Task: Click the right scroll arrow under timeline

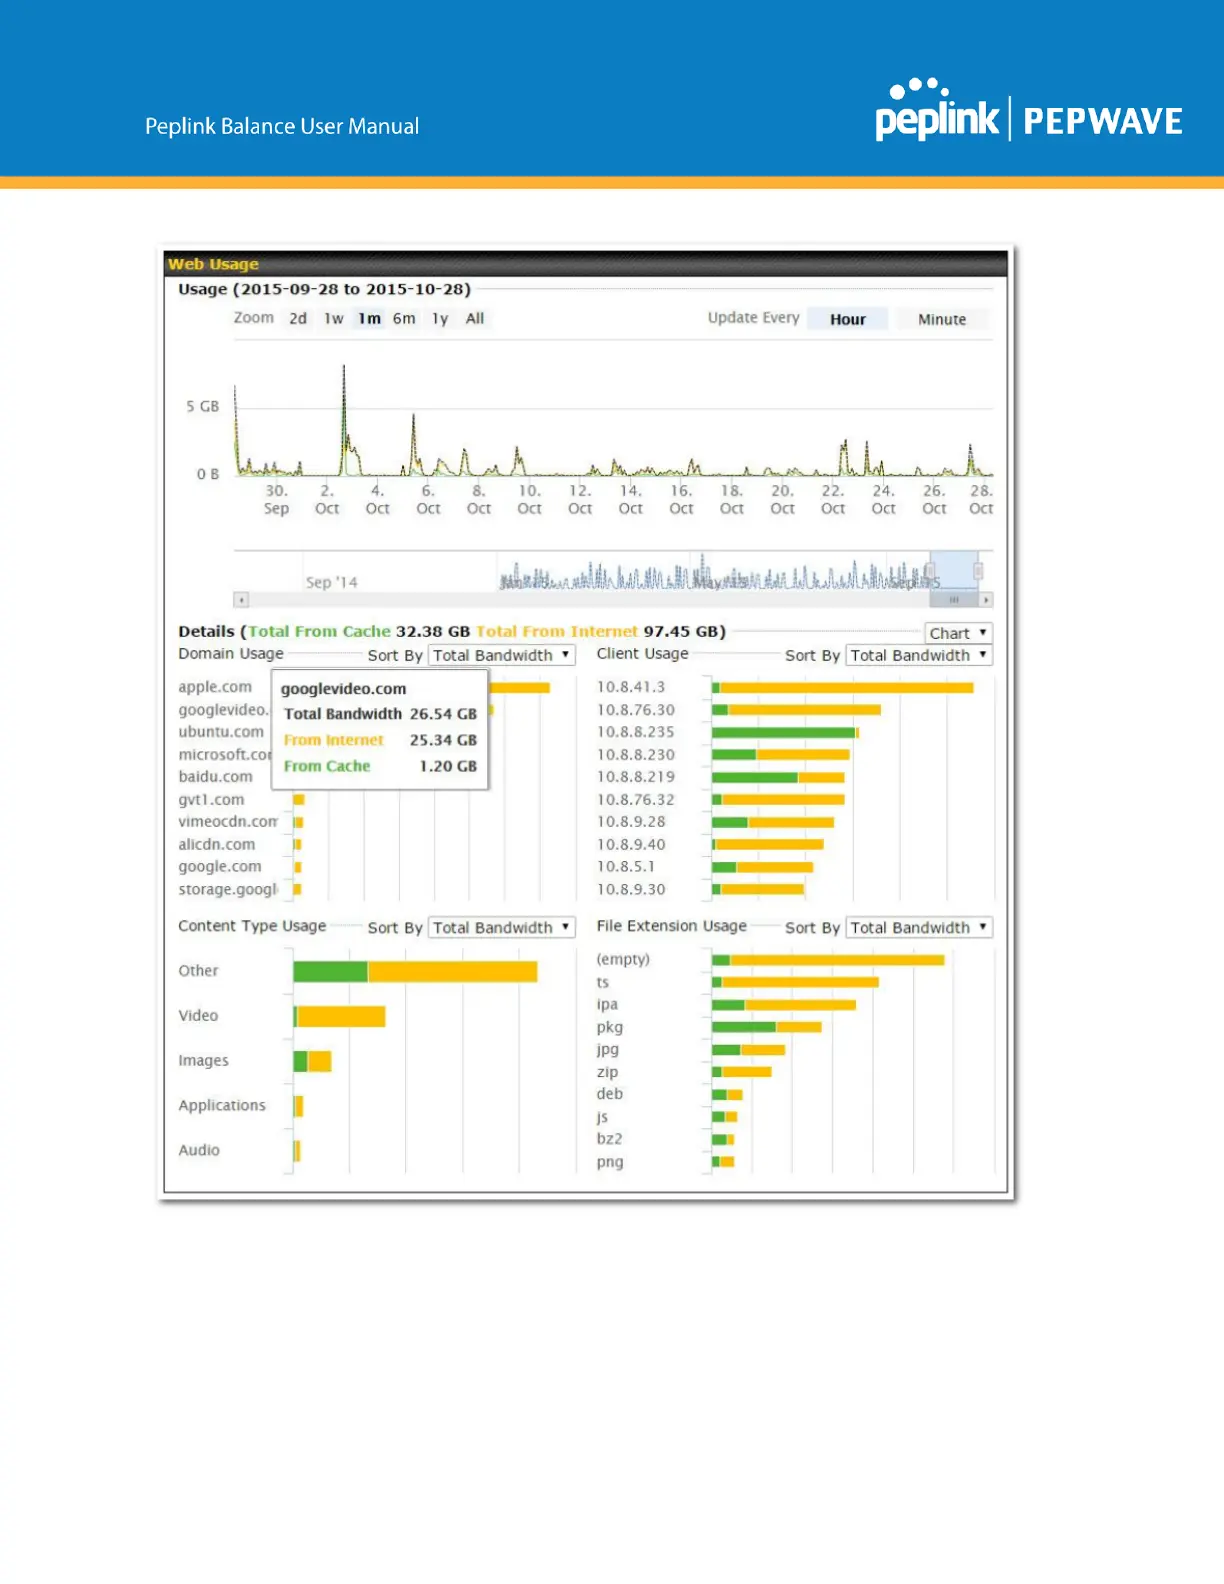Action: click(986, 600)
